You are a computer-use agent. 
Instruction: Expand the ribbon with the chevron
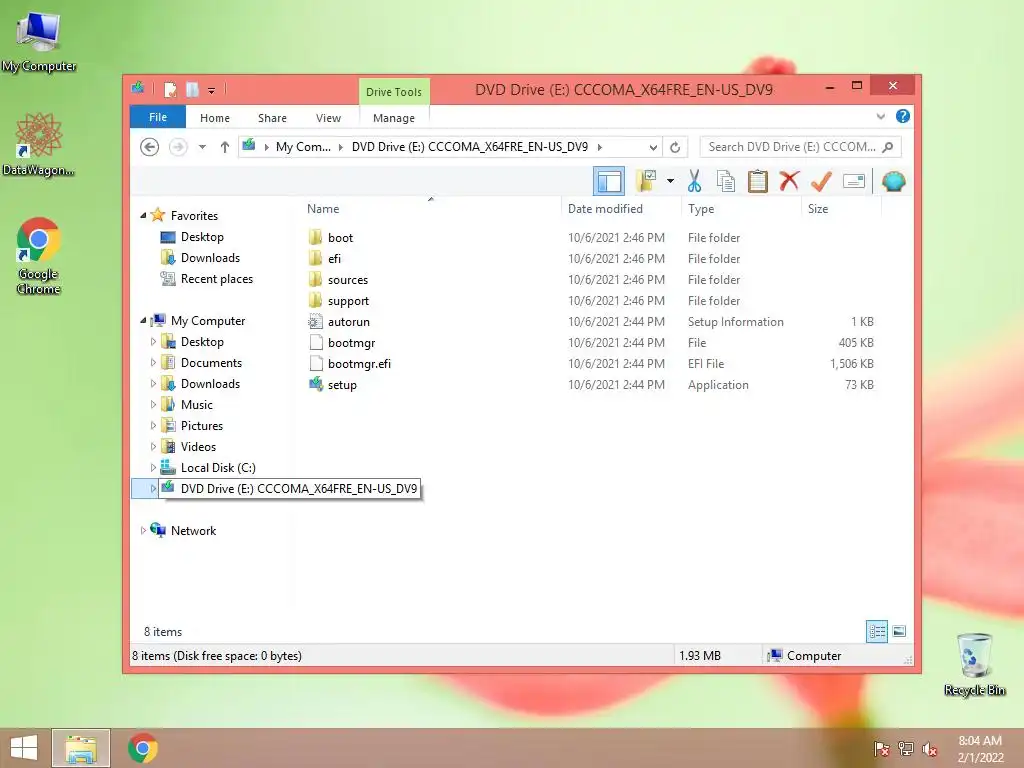880,116
